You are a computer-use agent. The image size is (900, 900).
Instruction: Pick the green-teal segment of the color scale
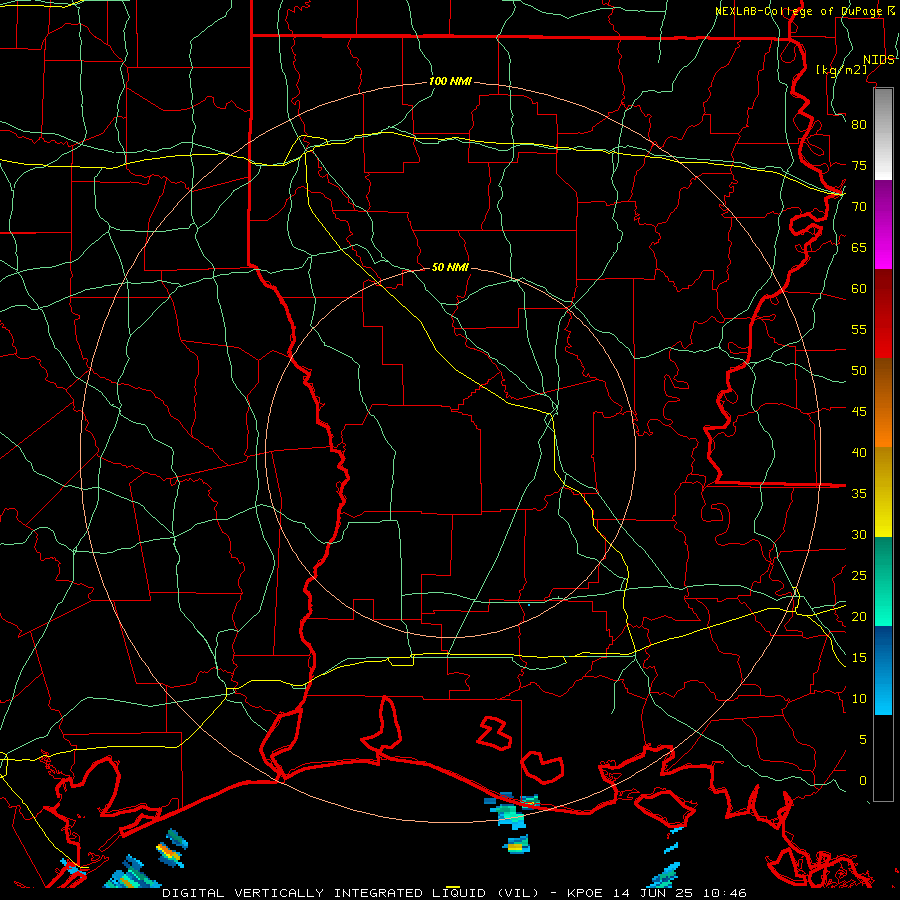click(x=883, y=581)
